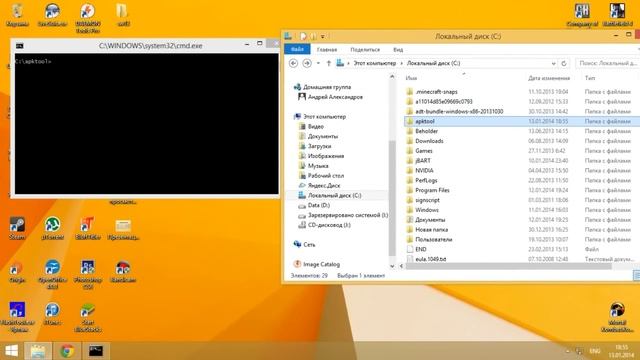Select Этот компьютер in the address path
The height and width of the screenshot is (360, 640).
point(374,63)
